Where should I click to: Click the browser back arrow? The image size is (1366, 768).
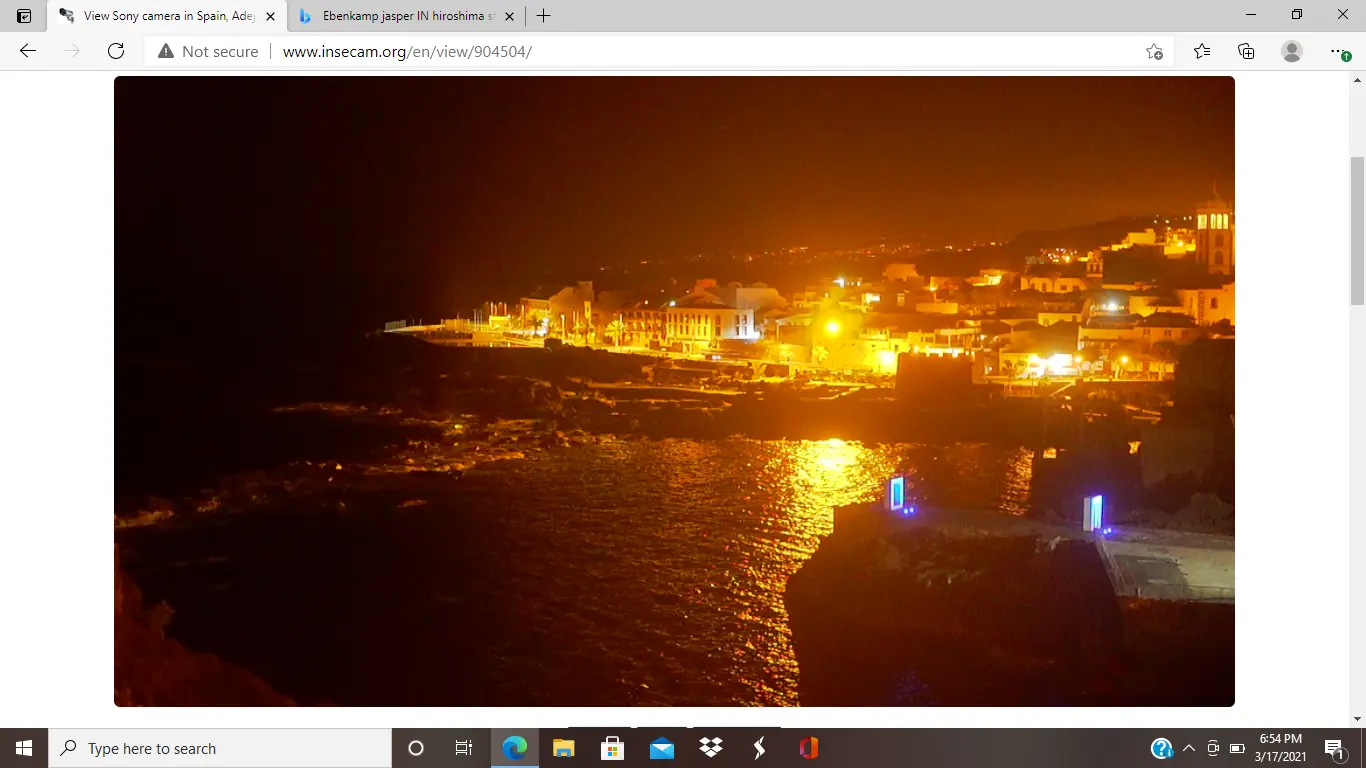tap(28, 51)
